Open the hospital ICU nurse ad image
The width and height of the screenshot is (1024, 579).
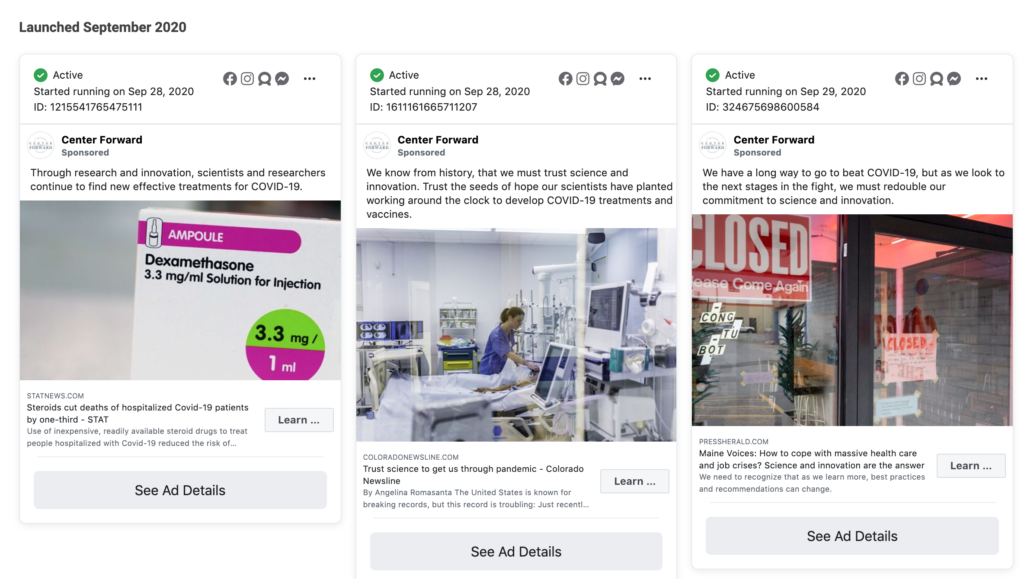(x=516, y=335)
